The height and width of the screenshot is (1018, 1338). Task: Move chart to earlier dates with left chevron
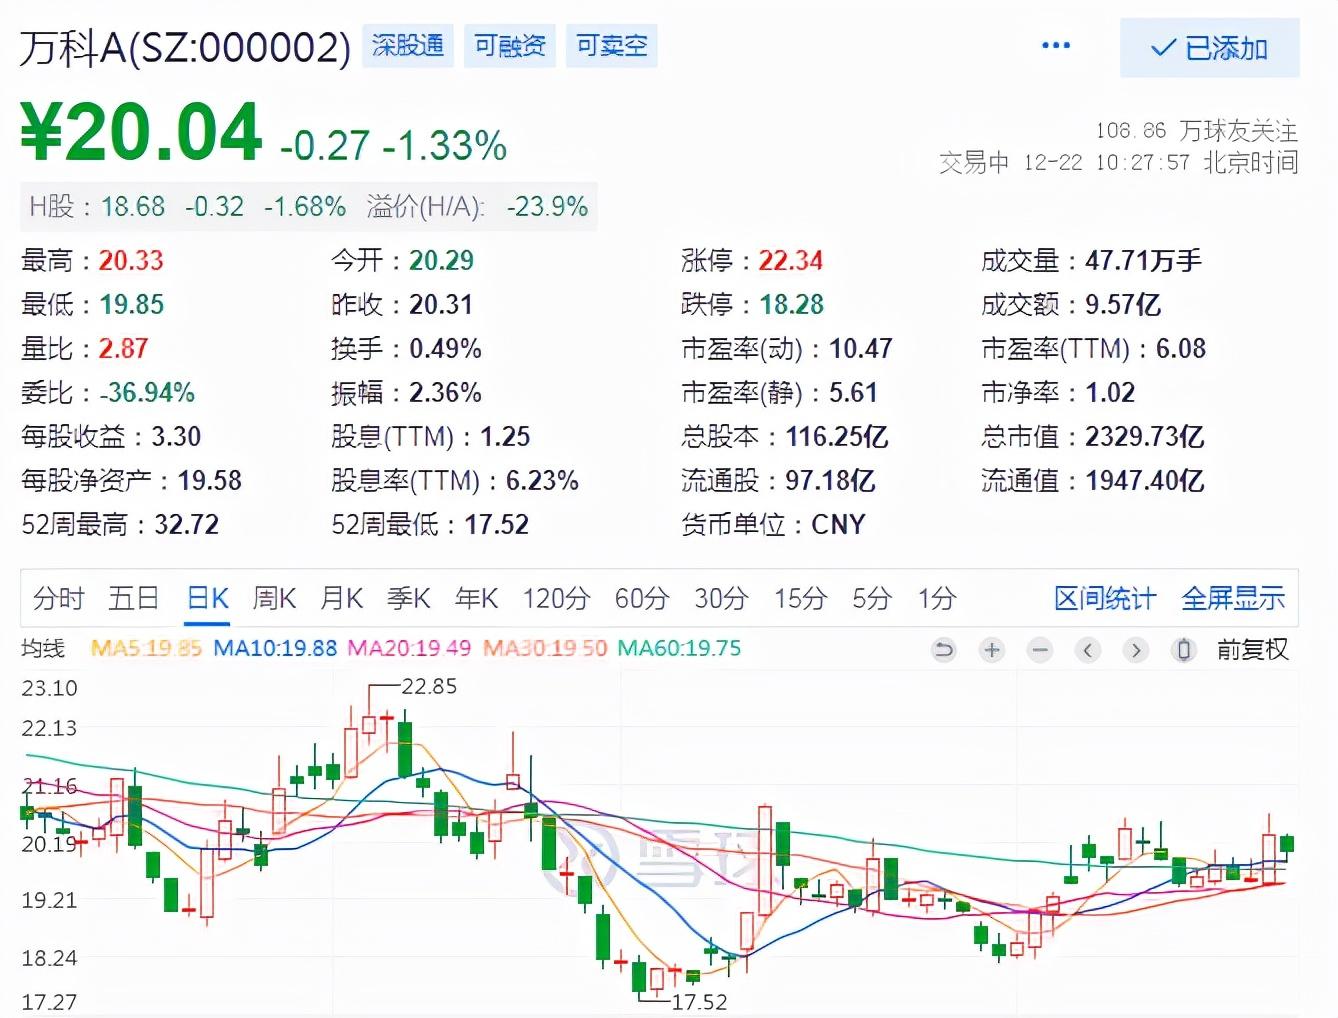[x=1088, y=650]
